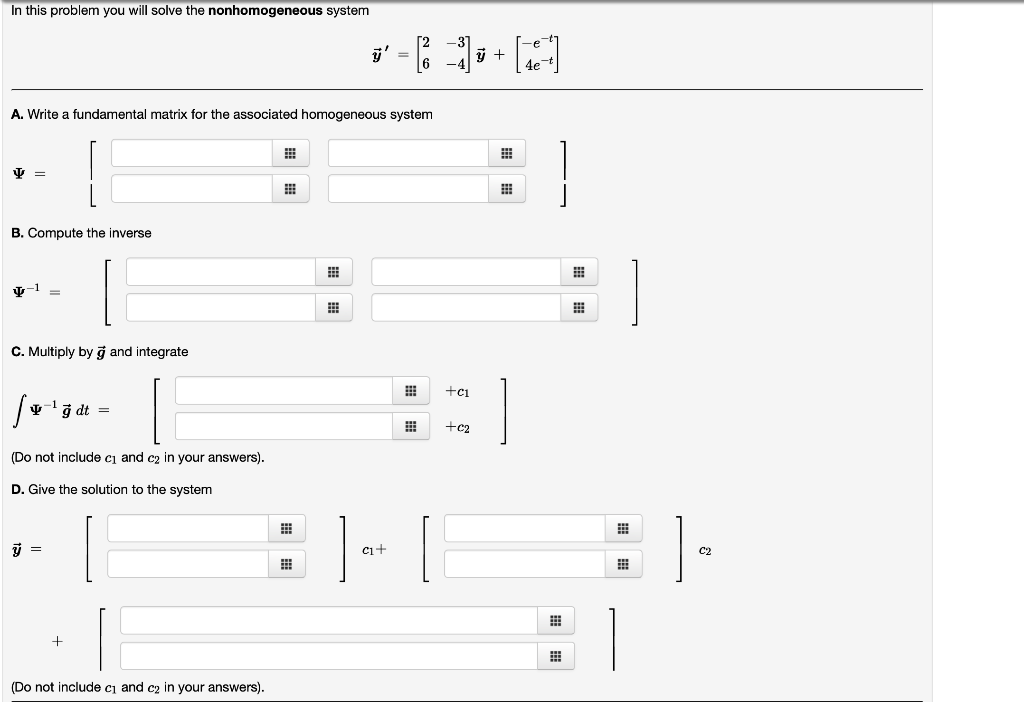This screenshot has width=1024, height=702.
Task: Open equation editor for Ψ inverse top-right entry
Action: click(578, 271)
